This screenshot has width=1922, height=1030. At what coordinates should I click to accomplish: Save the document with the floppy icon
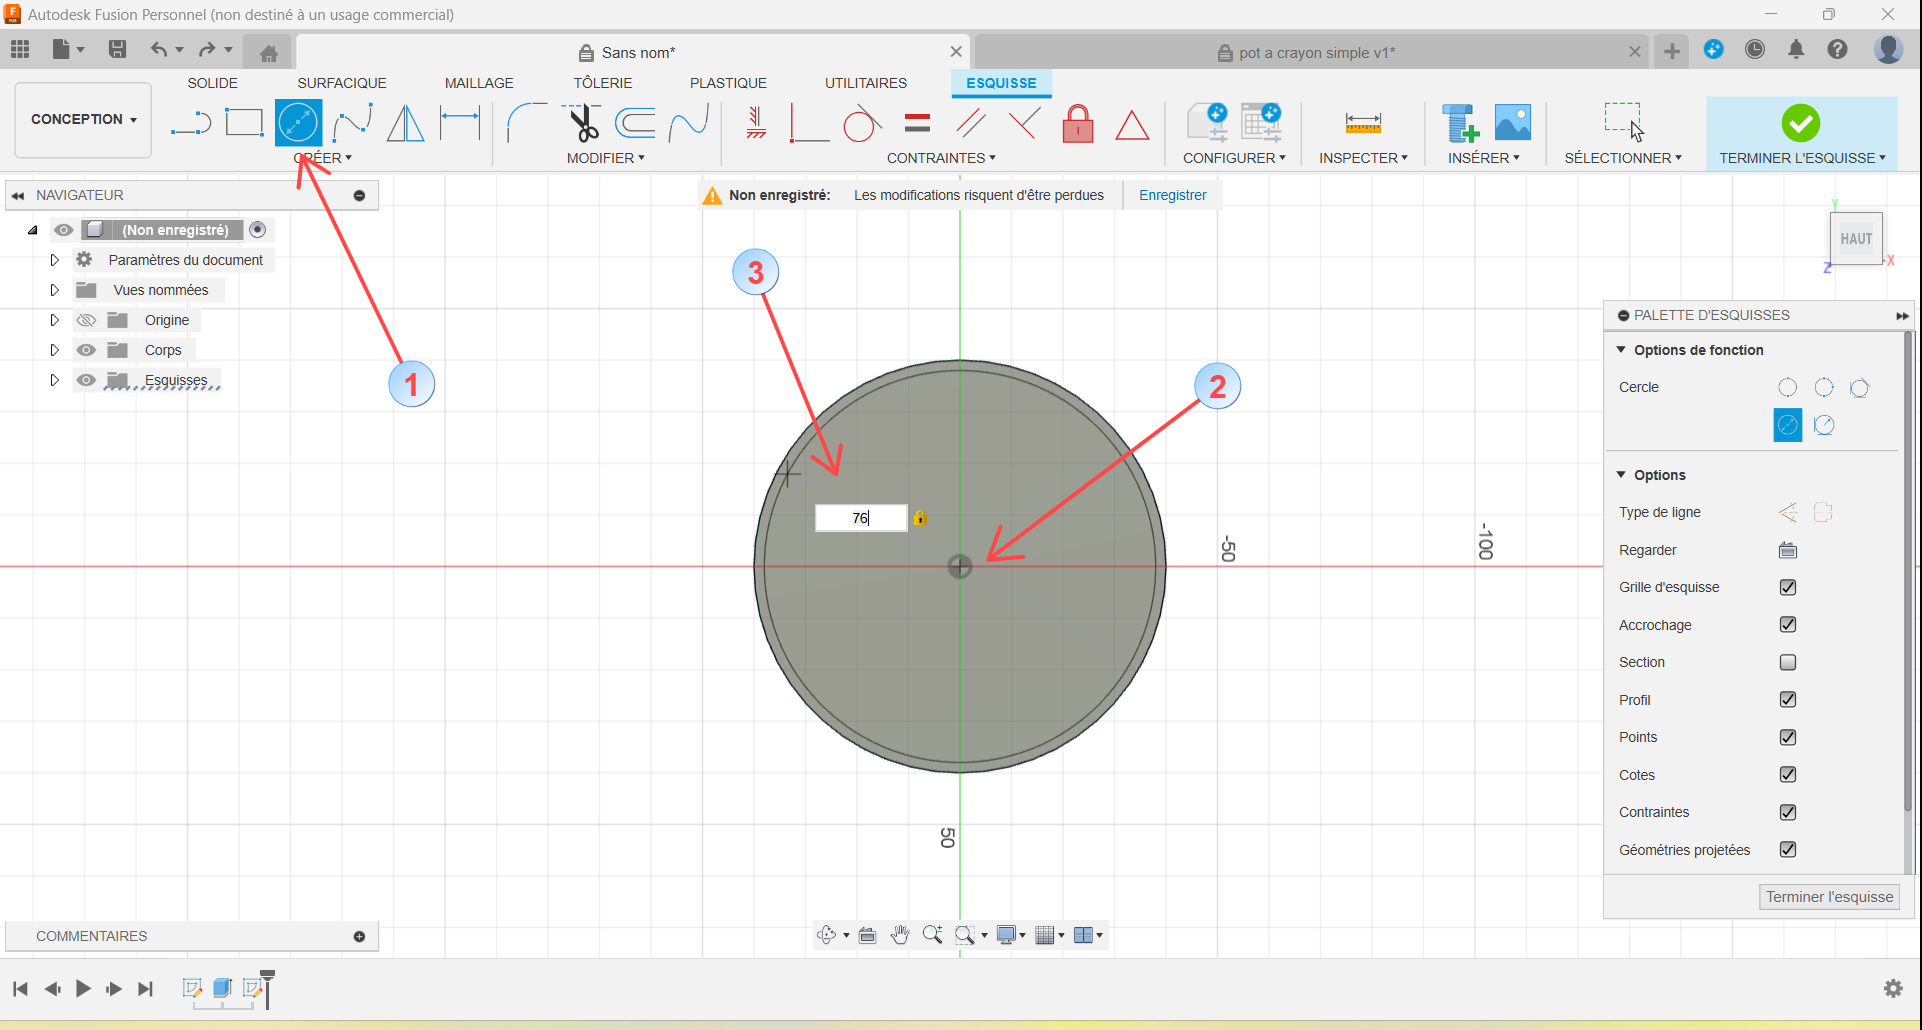coord(117,49)
